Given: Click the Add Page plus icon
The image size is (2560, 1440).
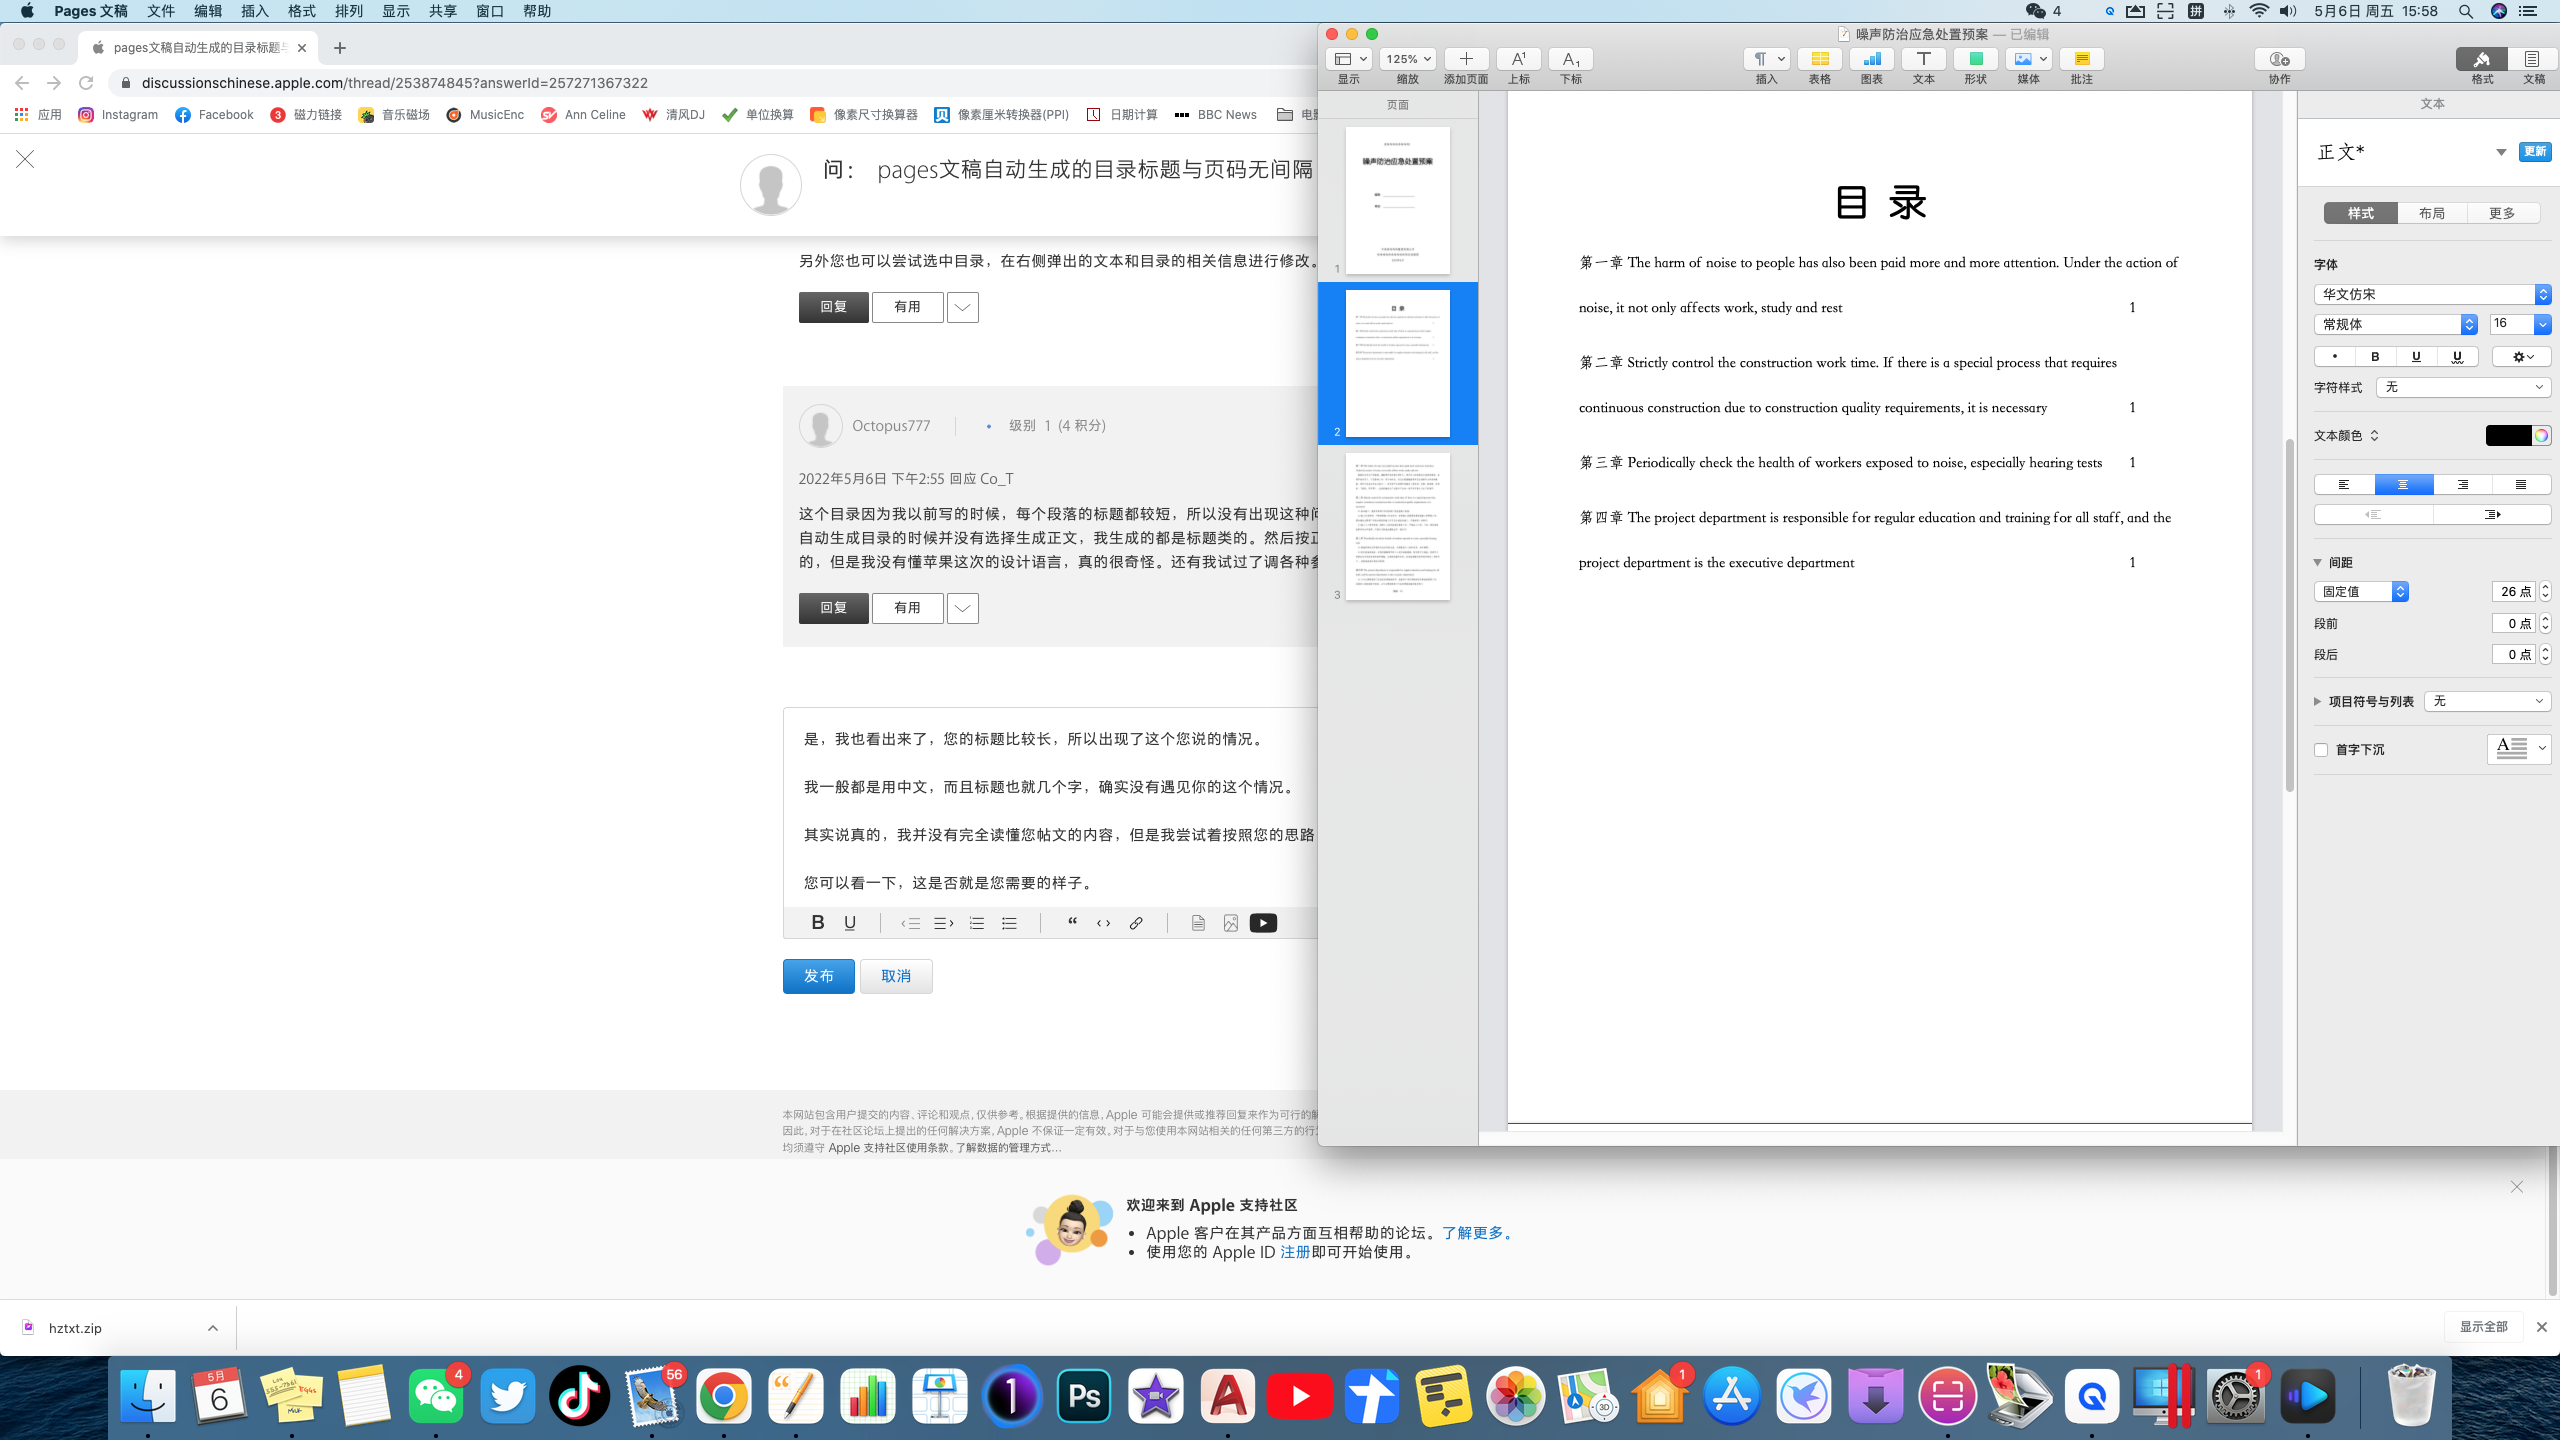Looking at the screenshot, I should click(1466, 59).
